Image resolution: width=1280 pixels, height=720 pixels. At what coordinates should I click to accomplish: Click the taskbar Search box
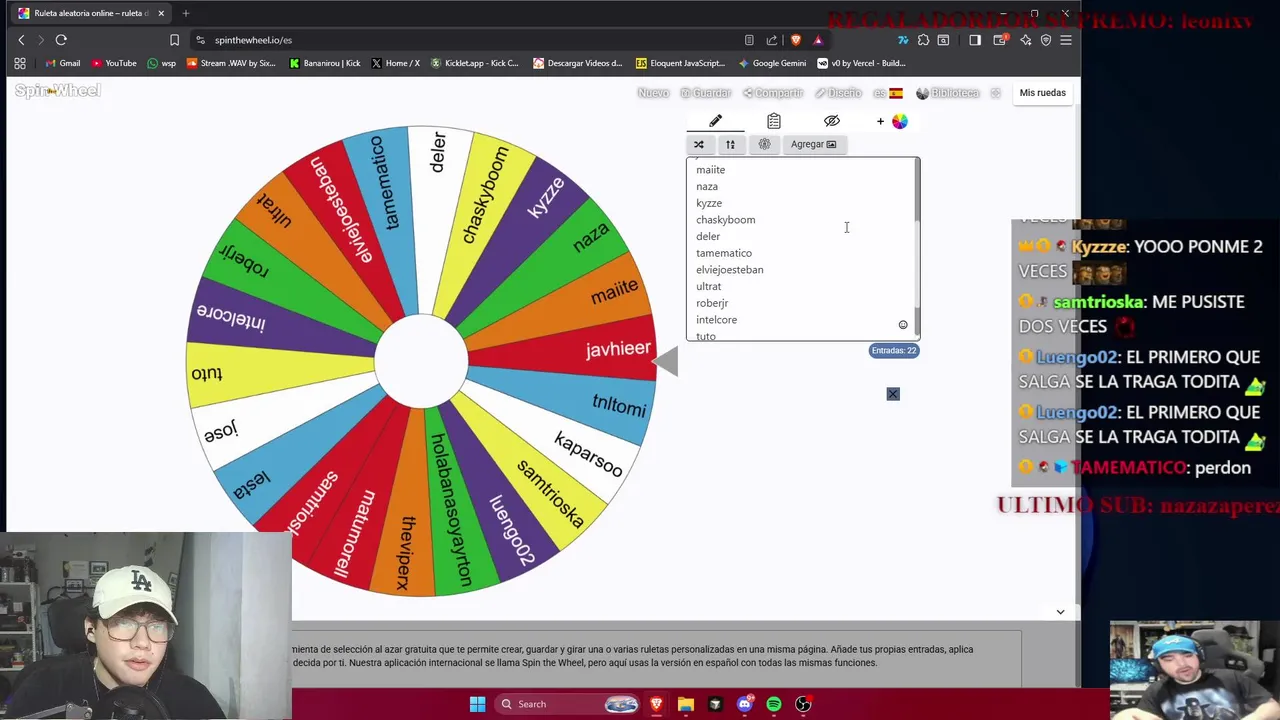point(567,704)
